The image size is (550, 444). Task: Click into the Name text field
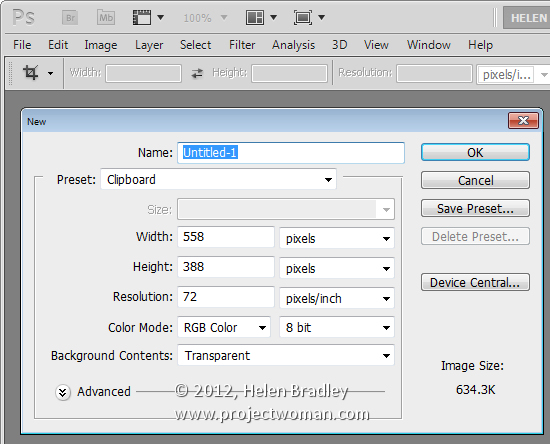291,153
